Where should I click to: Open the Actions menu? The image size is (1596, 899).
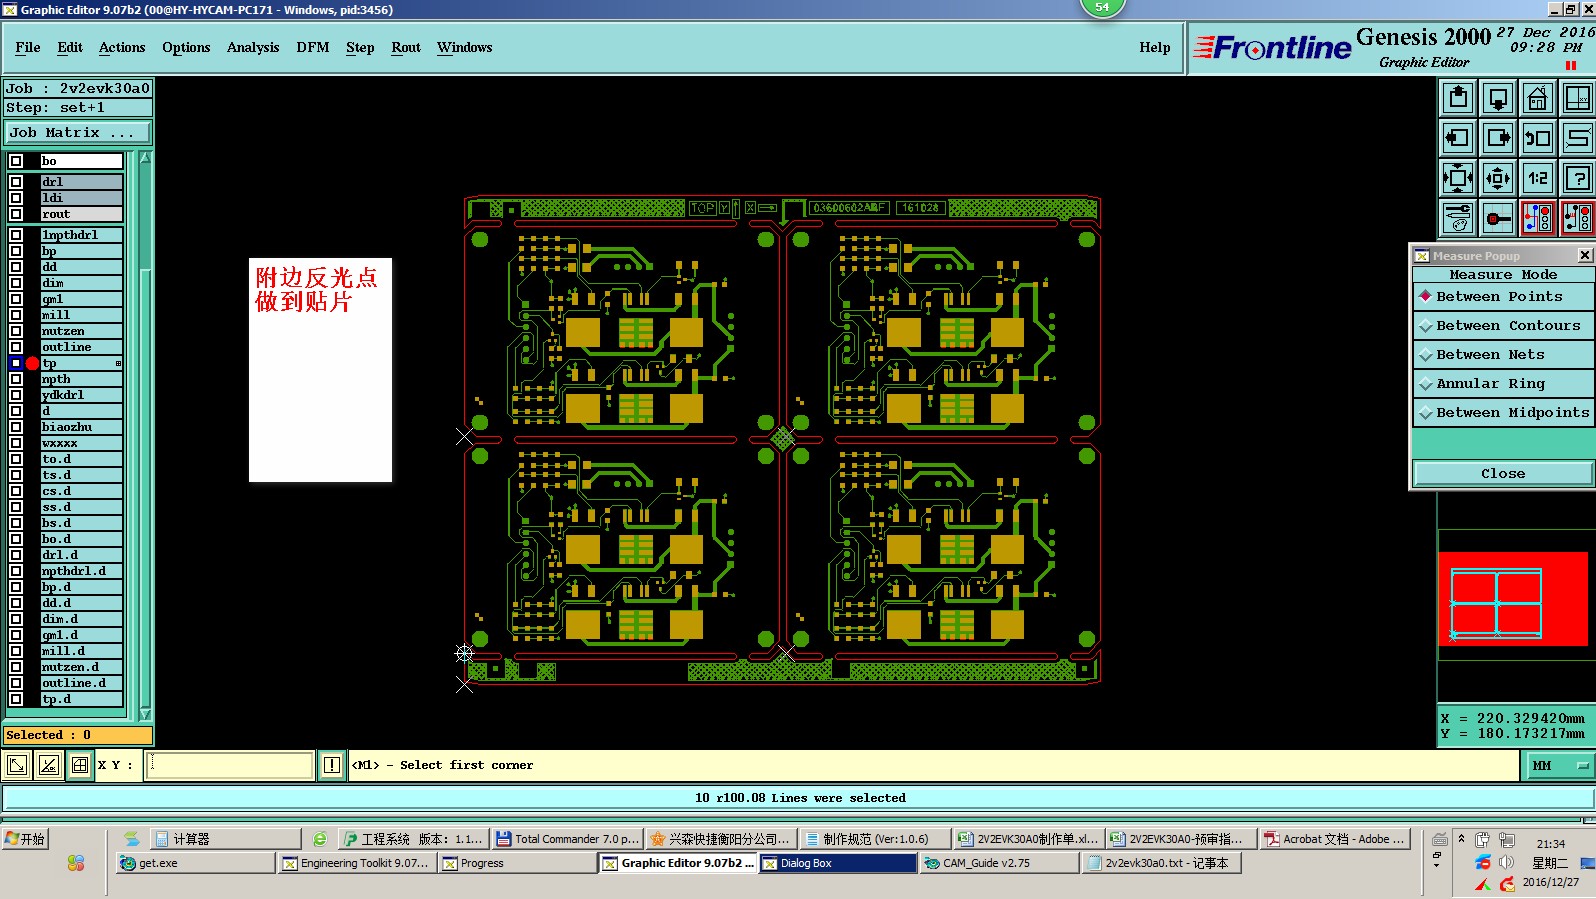(122, 47)
